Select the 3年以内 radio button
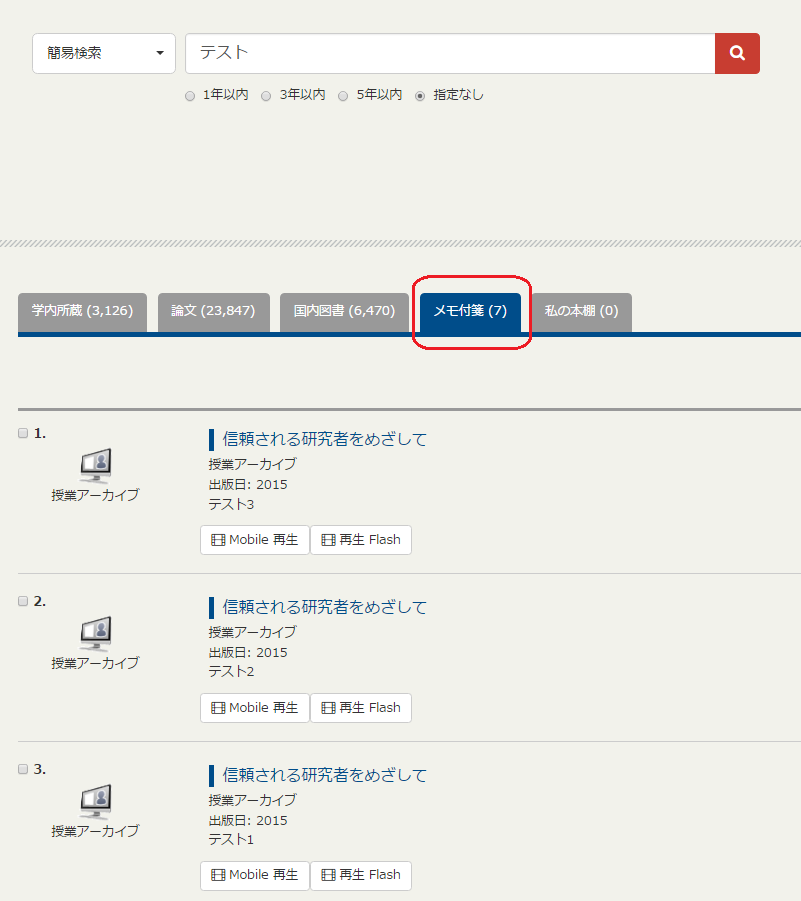 coord(266,96)
